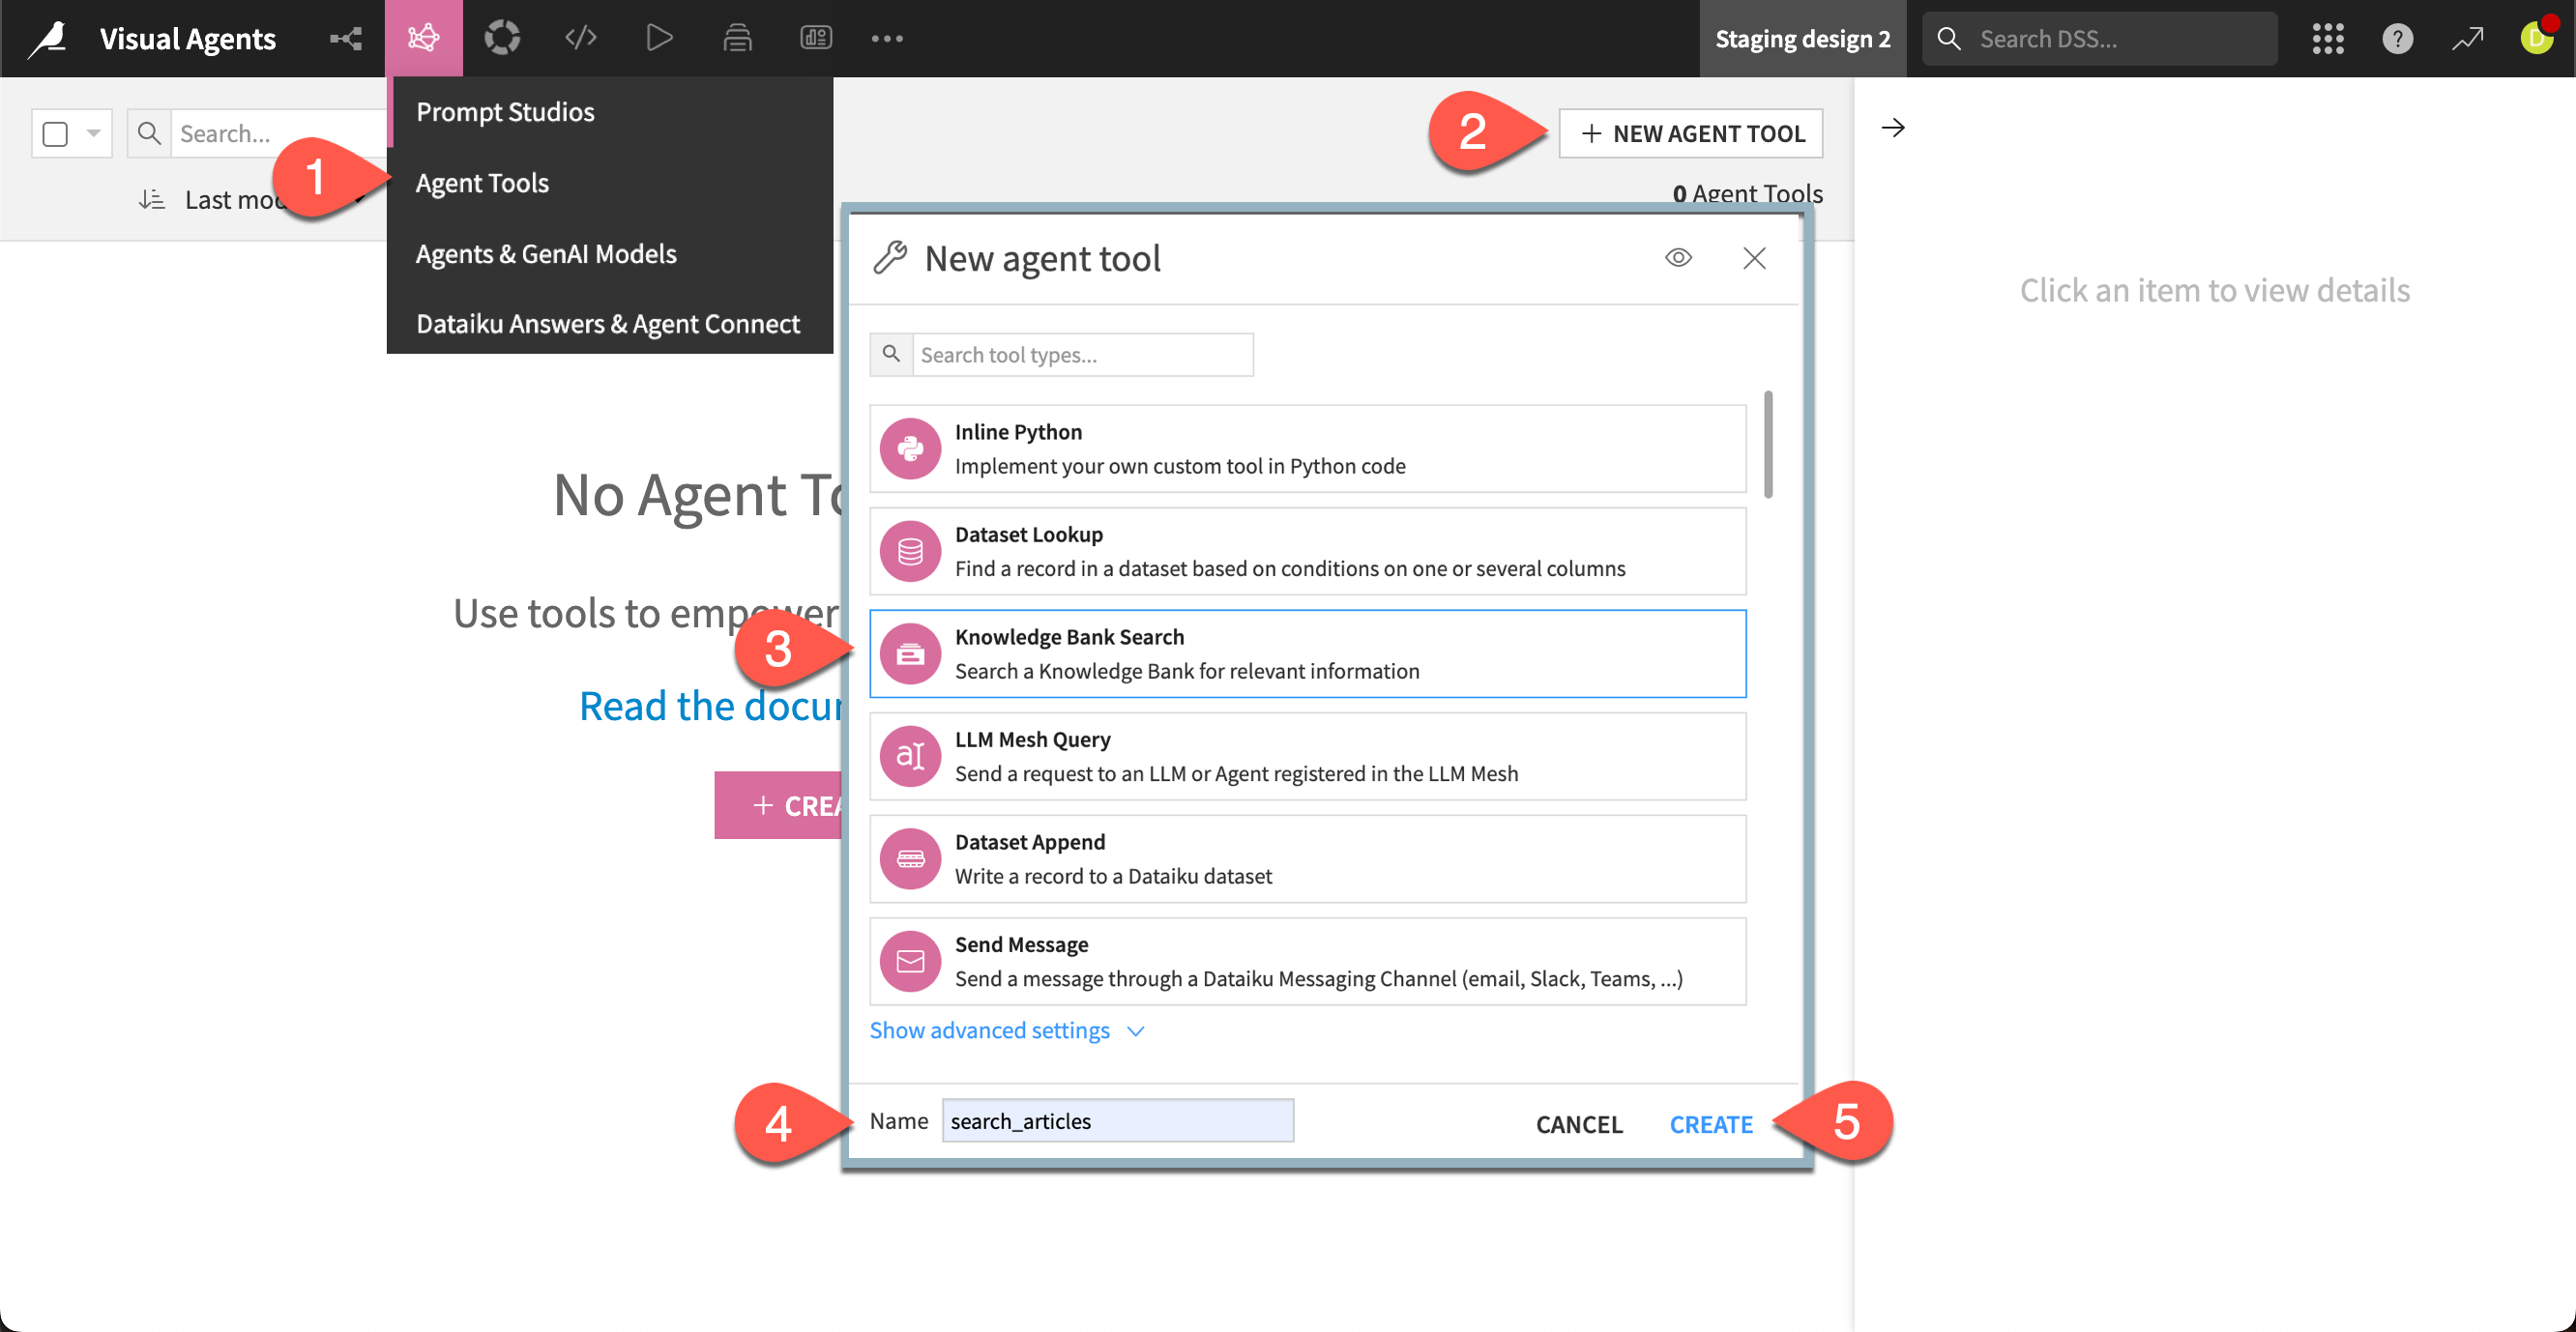Select the Dataset Append tool type
The height and width of the screenshot is (1332, 2576).
[1307, 859]
